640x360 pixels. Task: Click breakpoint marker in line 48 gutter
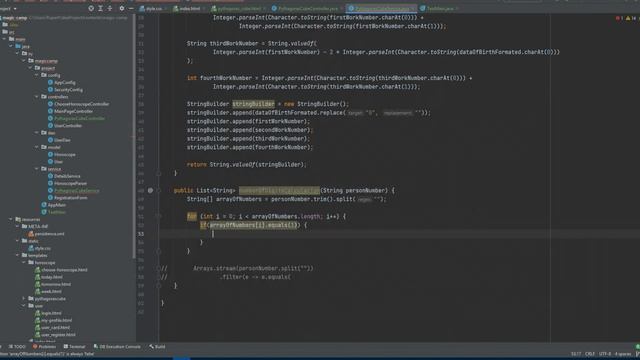[x=150, y=190]
